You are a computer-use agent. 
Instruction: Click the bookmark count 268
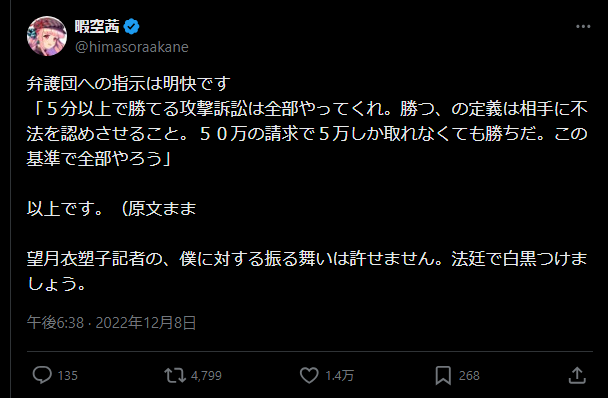(x=469, y=376)
